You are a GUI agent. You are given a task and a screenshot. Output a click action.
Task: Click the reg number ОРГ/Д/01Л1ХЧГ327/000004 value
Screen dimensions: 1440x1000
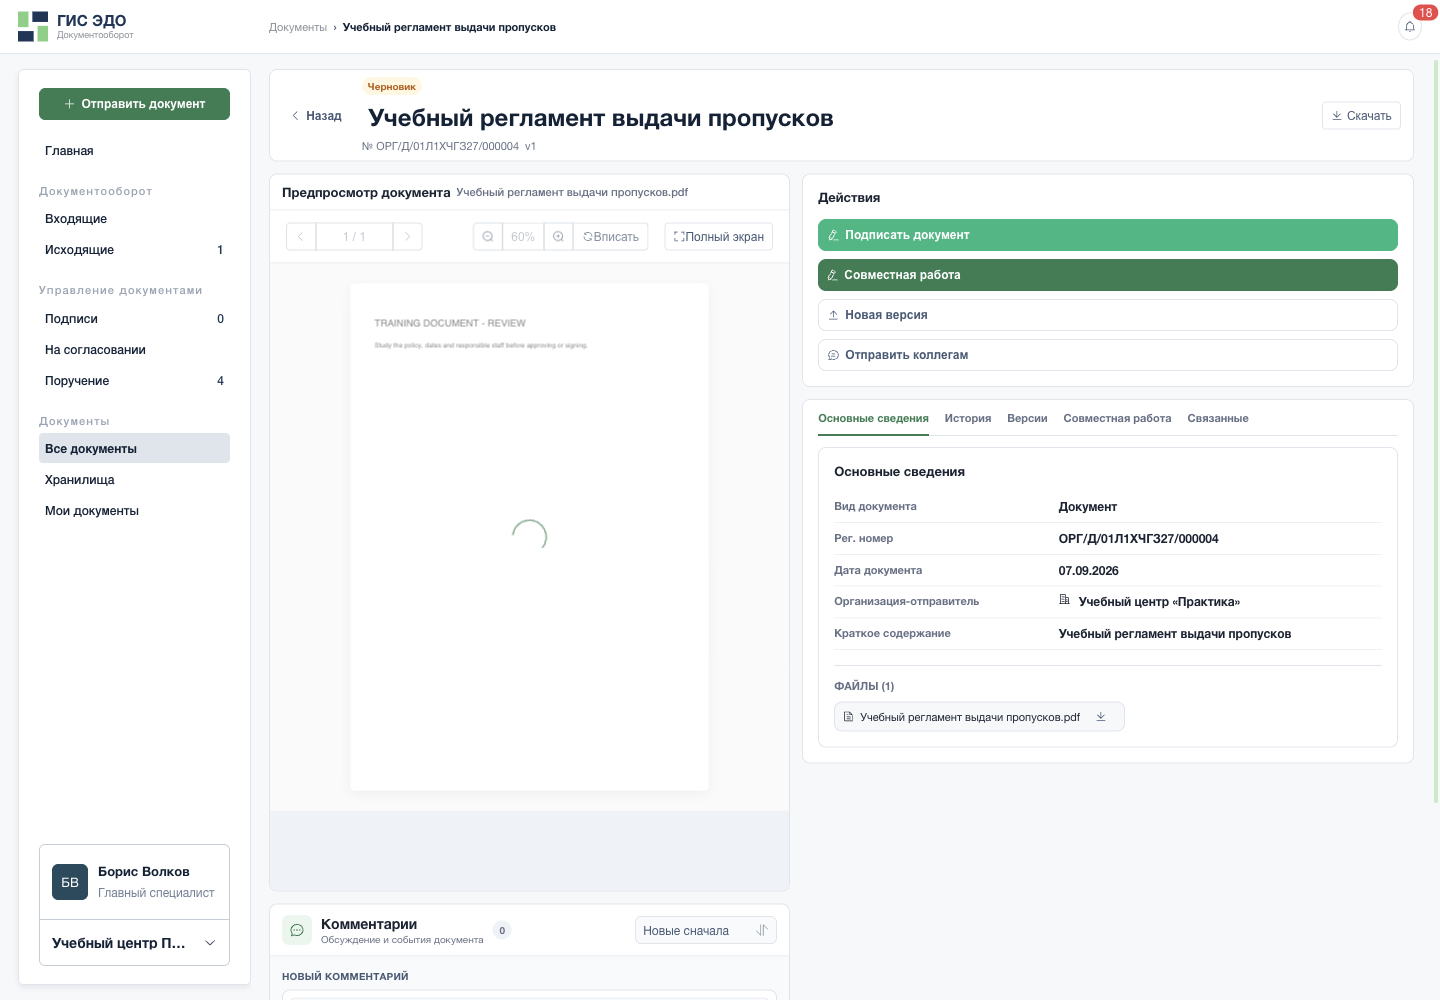coord(1138,538)
